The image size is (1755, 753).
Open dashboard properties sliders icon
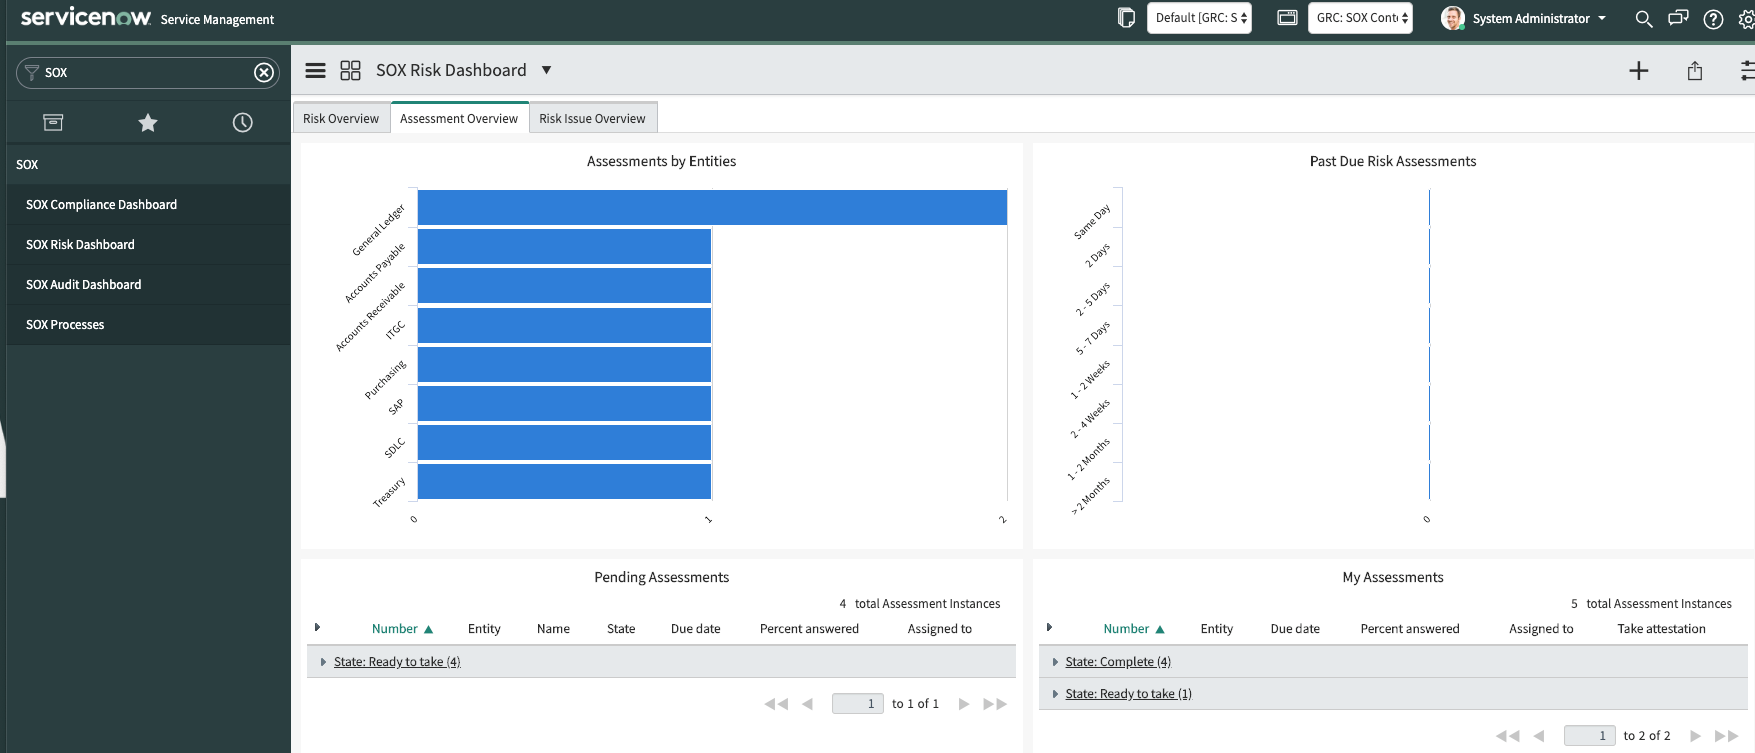1747,70
